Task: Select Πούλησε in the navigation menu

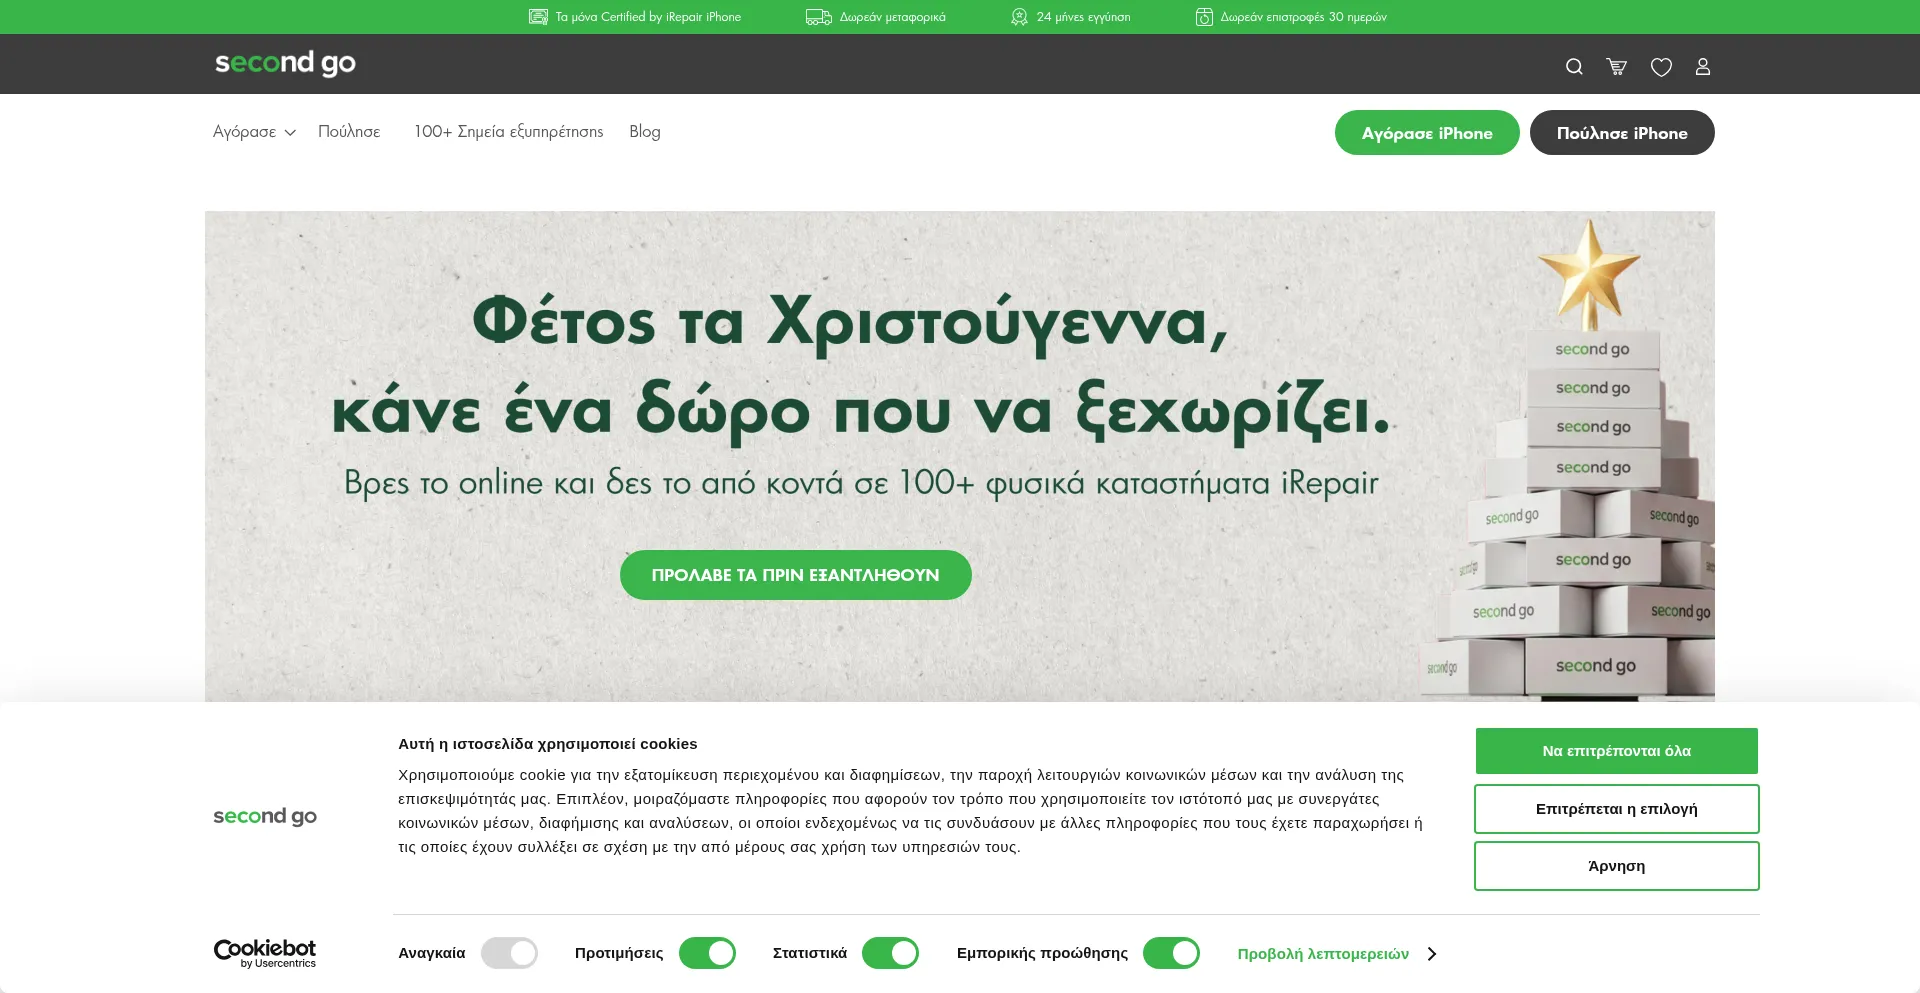Action: [x=349, y=131]
